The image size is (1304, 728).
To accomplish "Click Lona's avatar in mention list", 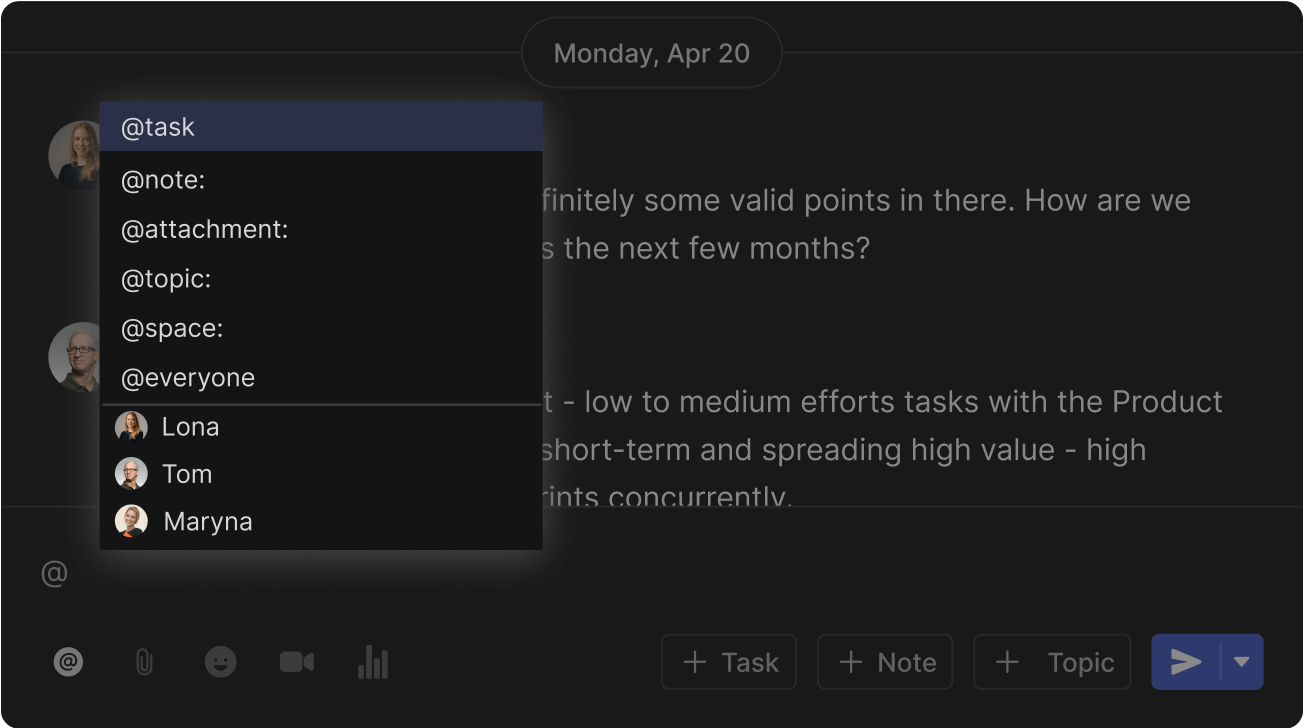I will coord(131,427).
